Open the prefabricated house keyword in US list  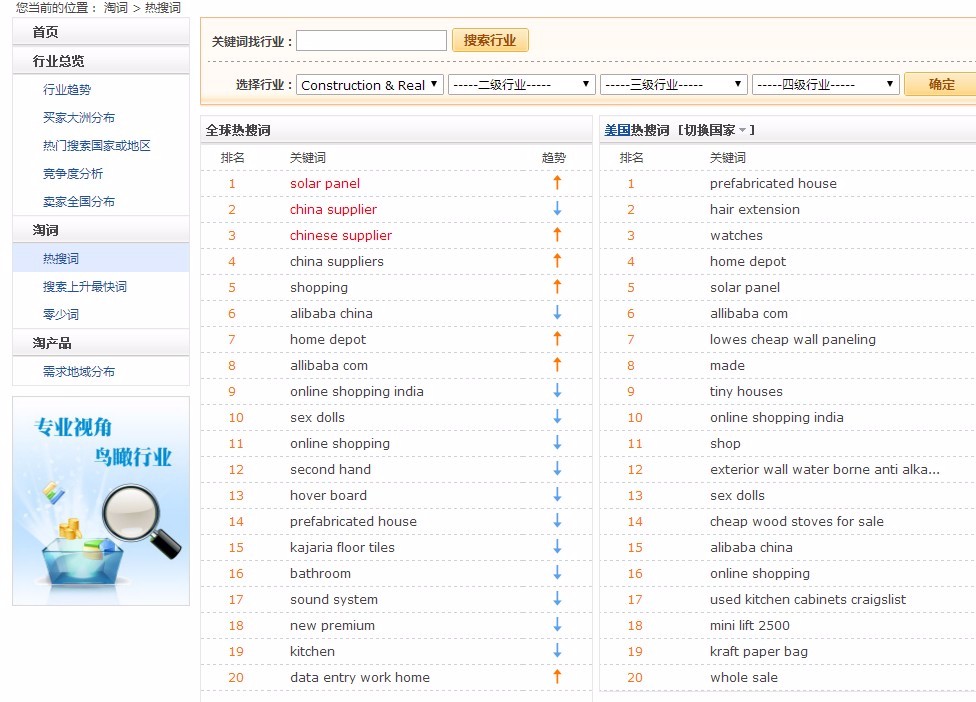pos(773,183)
